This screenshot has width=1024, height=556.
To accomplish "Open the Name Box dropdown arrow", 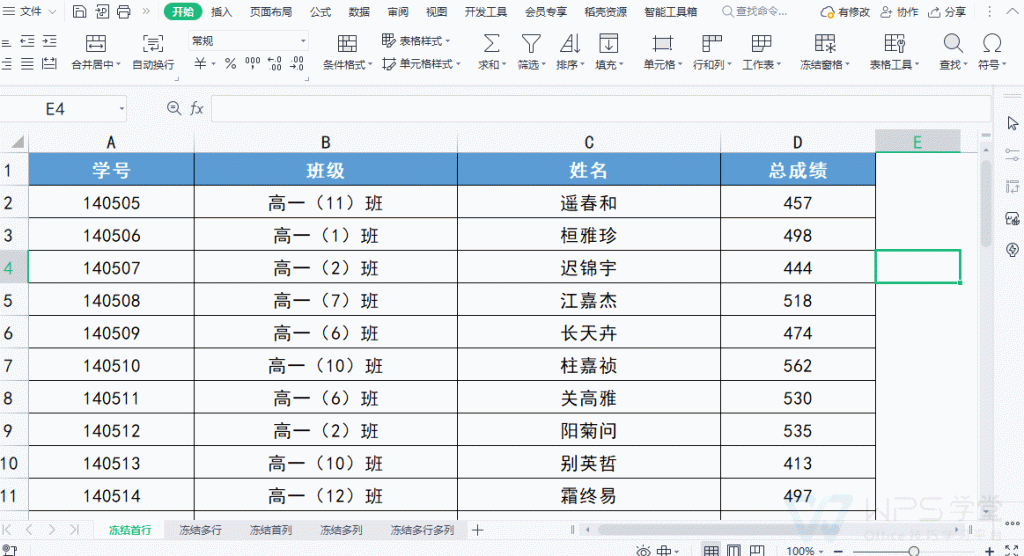I will click(121, 109).
